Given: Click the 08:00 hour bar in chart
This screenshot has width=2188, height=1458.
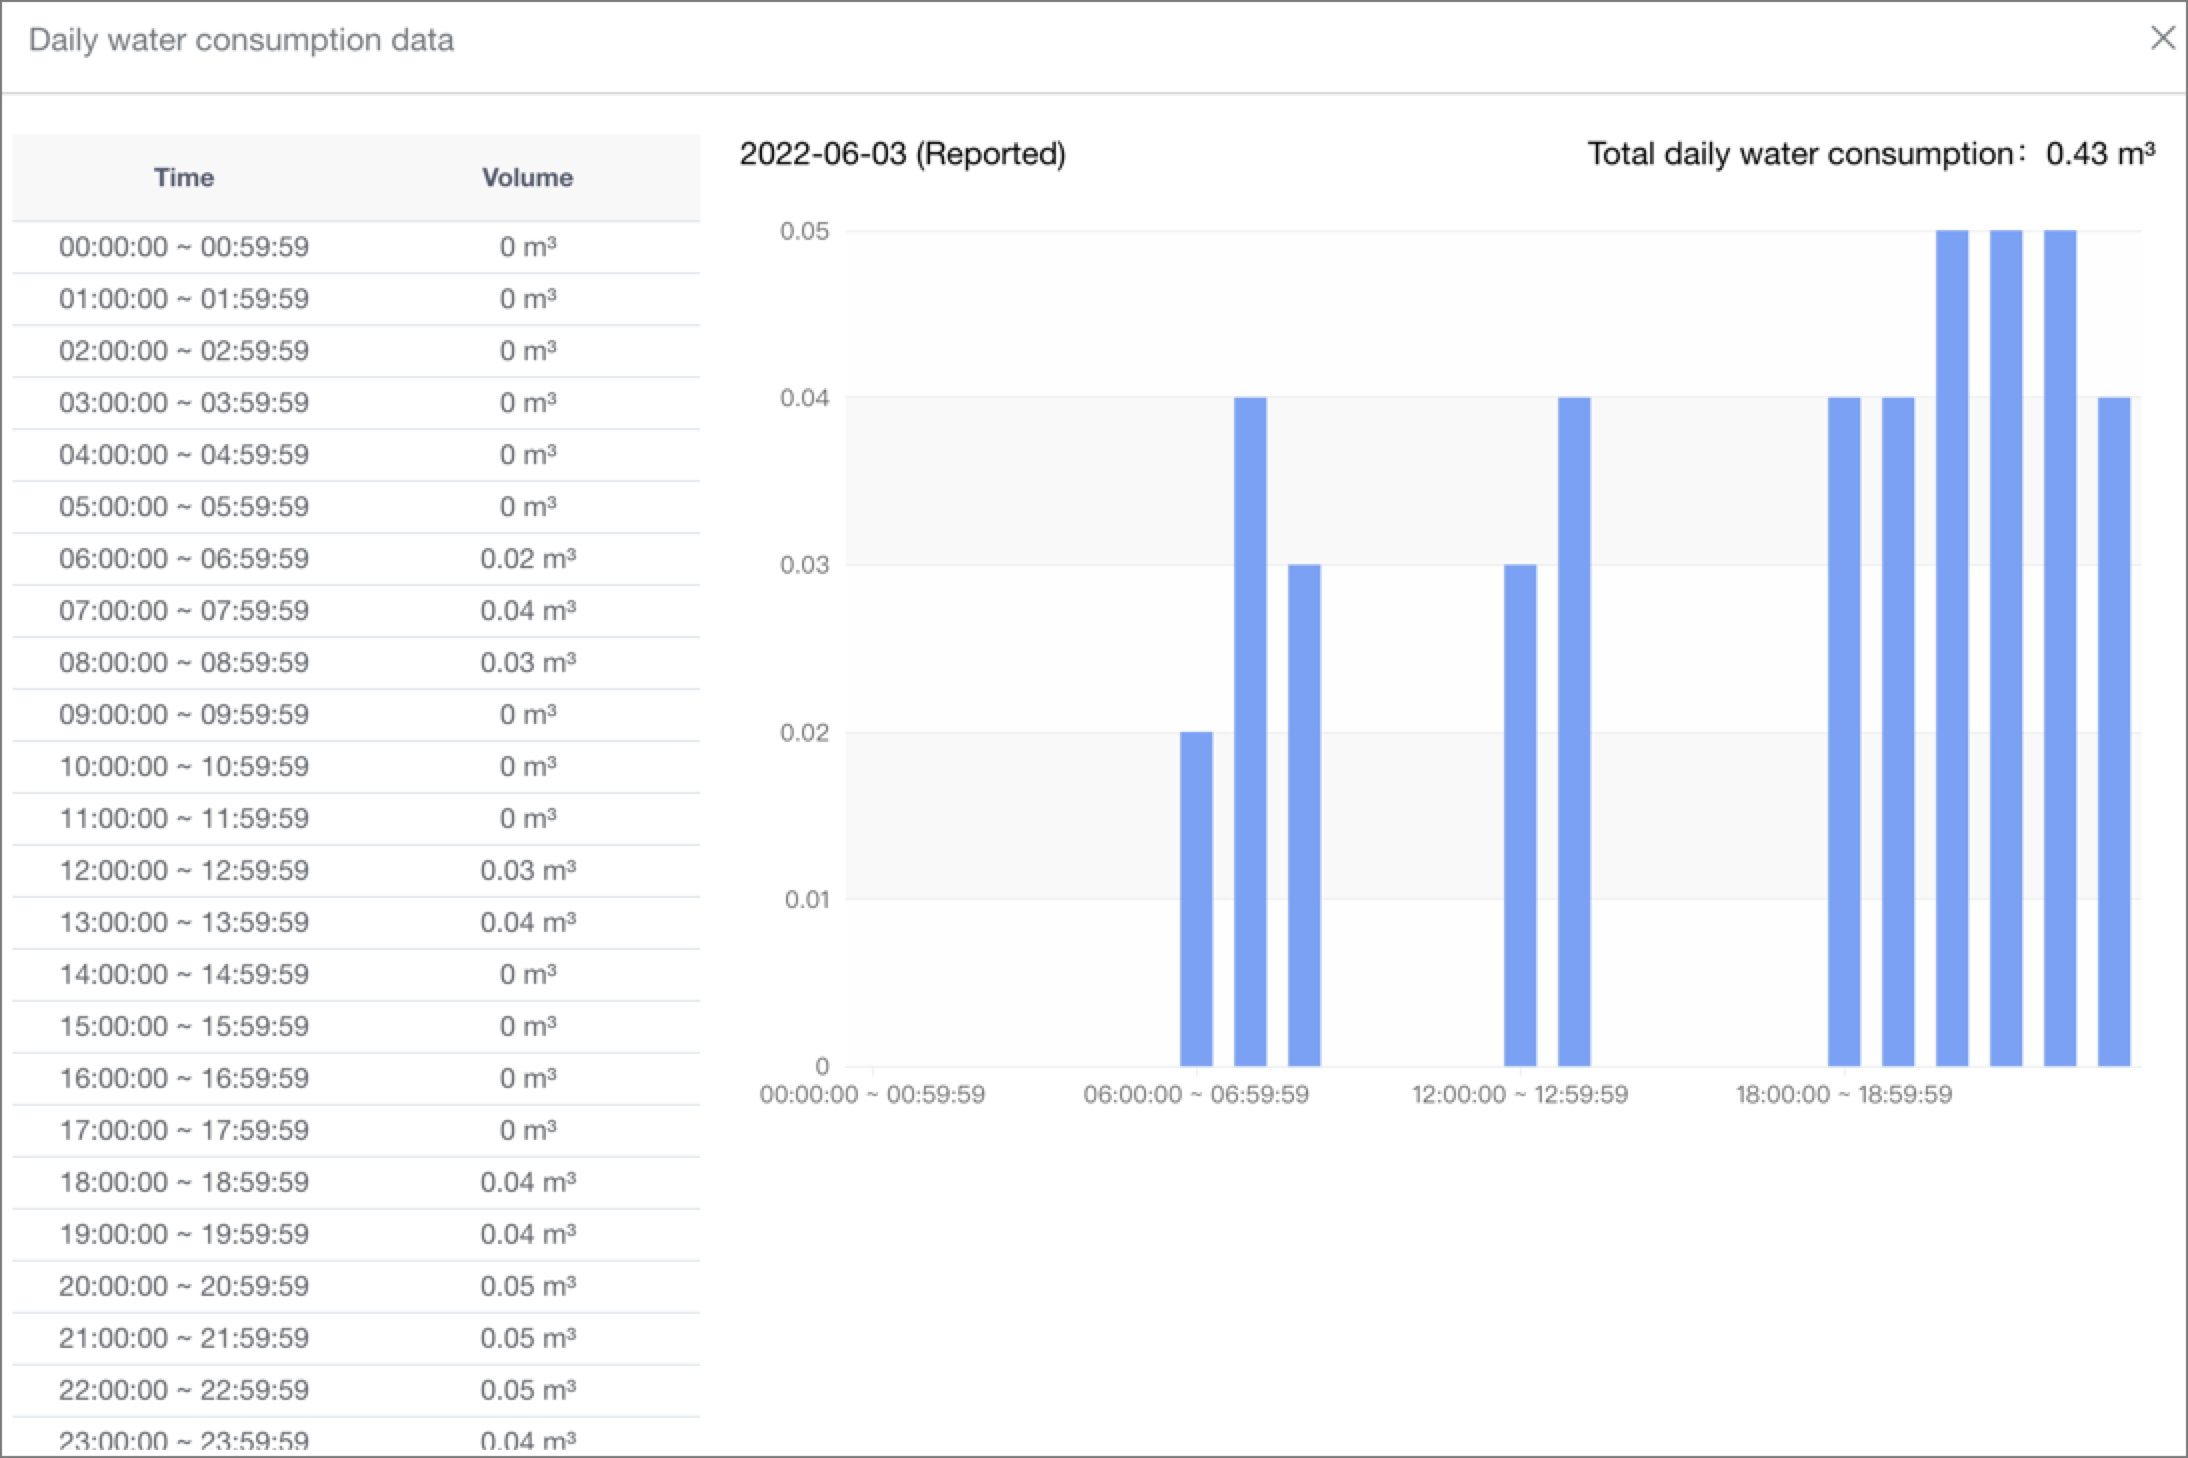Looking at the screenshot, I should 1304,815.
